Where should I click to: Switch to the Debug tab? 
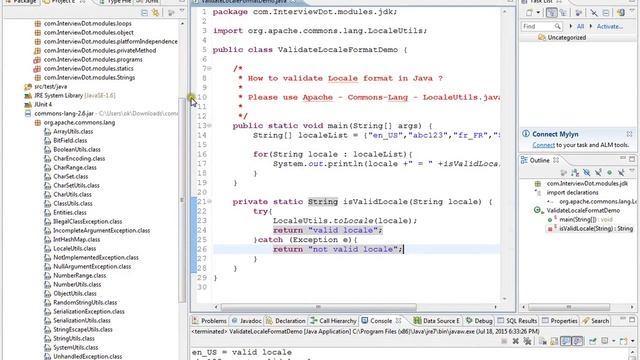(479, 321)
